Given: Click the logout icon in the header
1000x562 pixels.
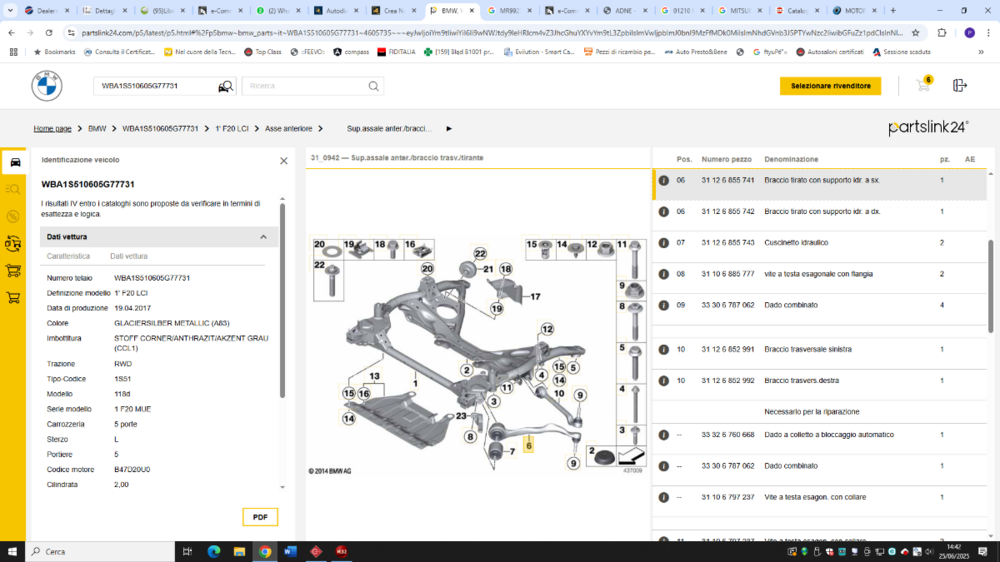Looking at the screenshot, I should (x=960, y=86).
